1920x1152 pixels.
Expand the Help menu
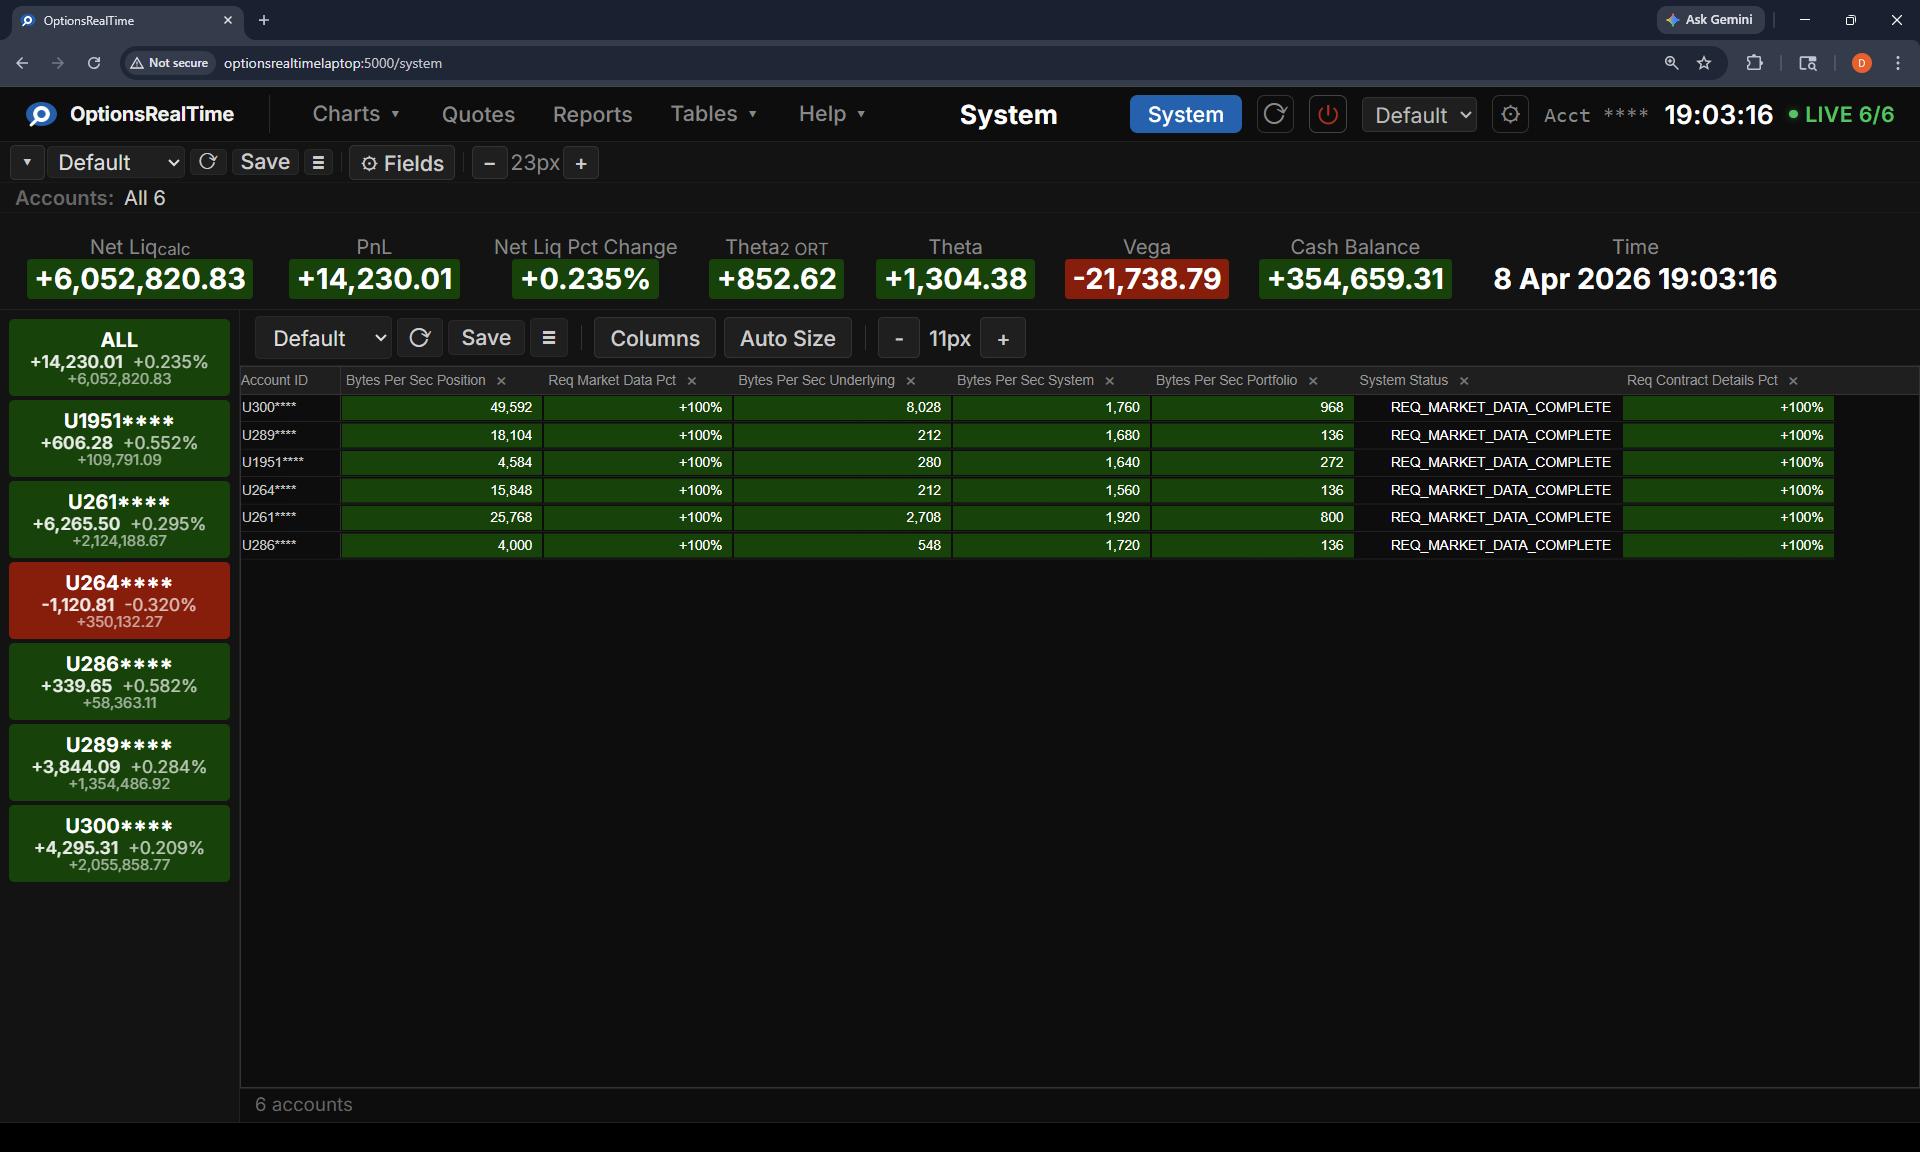tap(831, 114)
